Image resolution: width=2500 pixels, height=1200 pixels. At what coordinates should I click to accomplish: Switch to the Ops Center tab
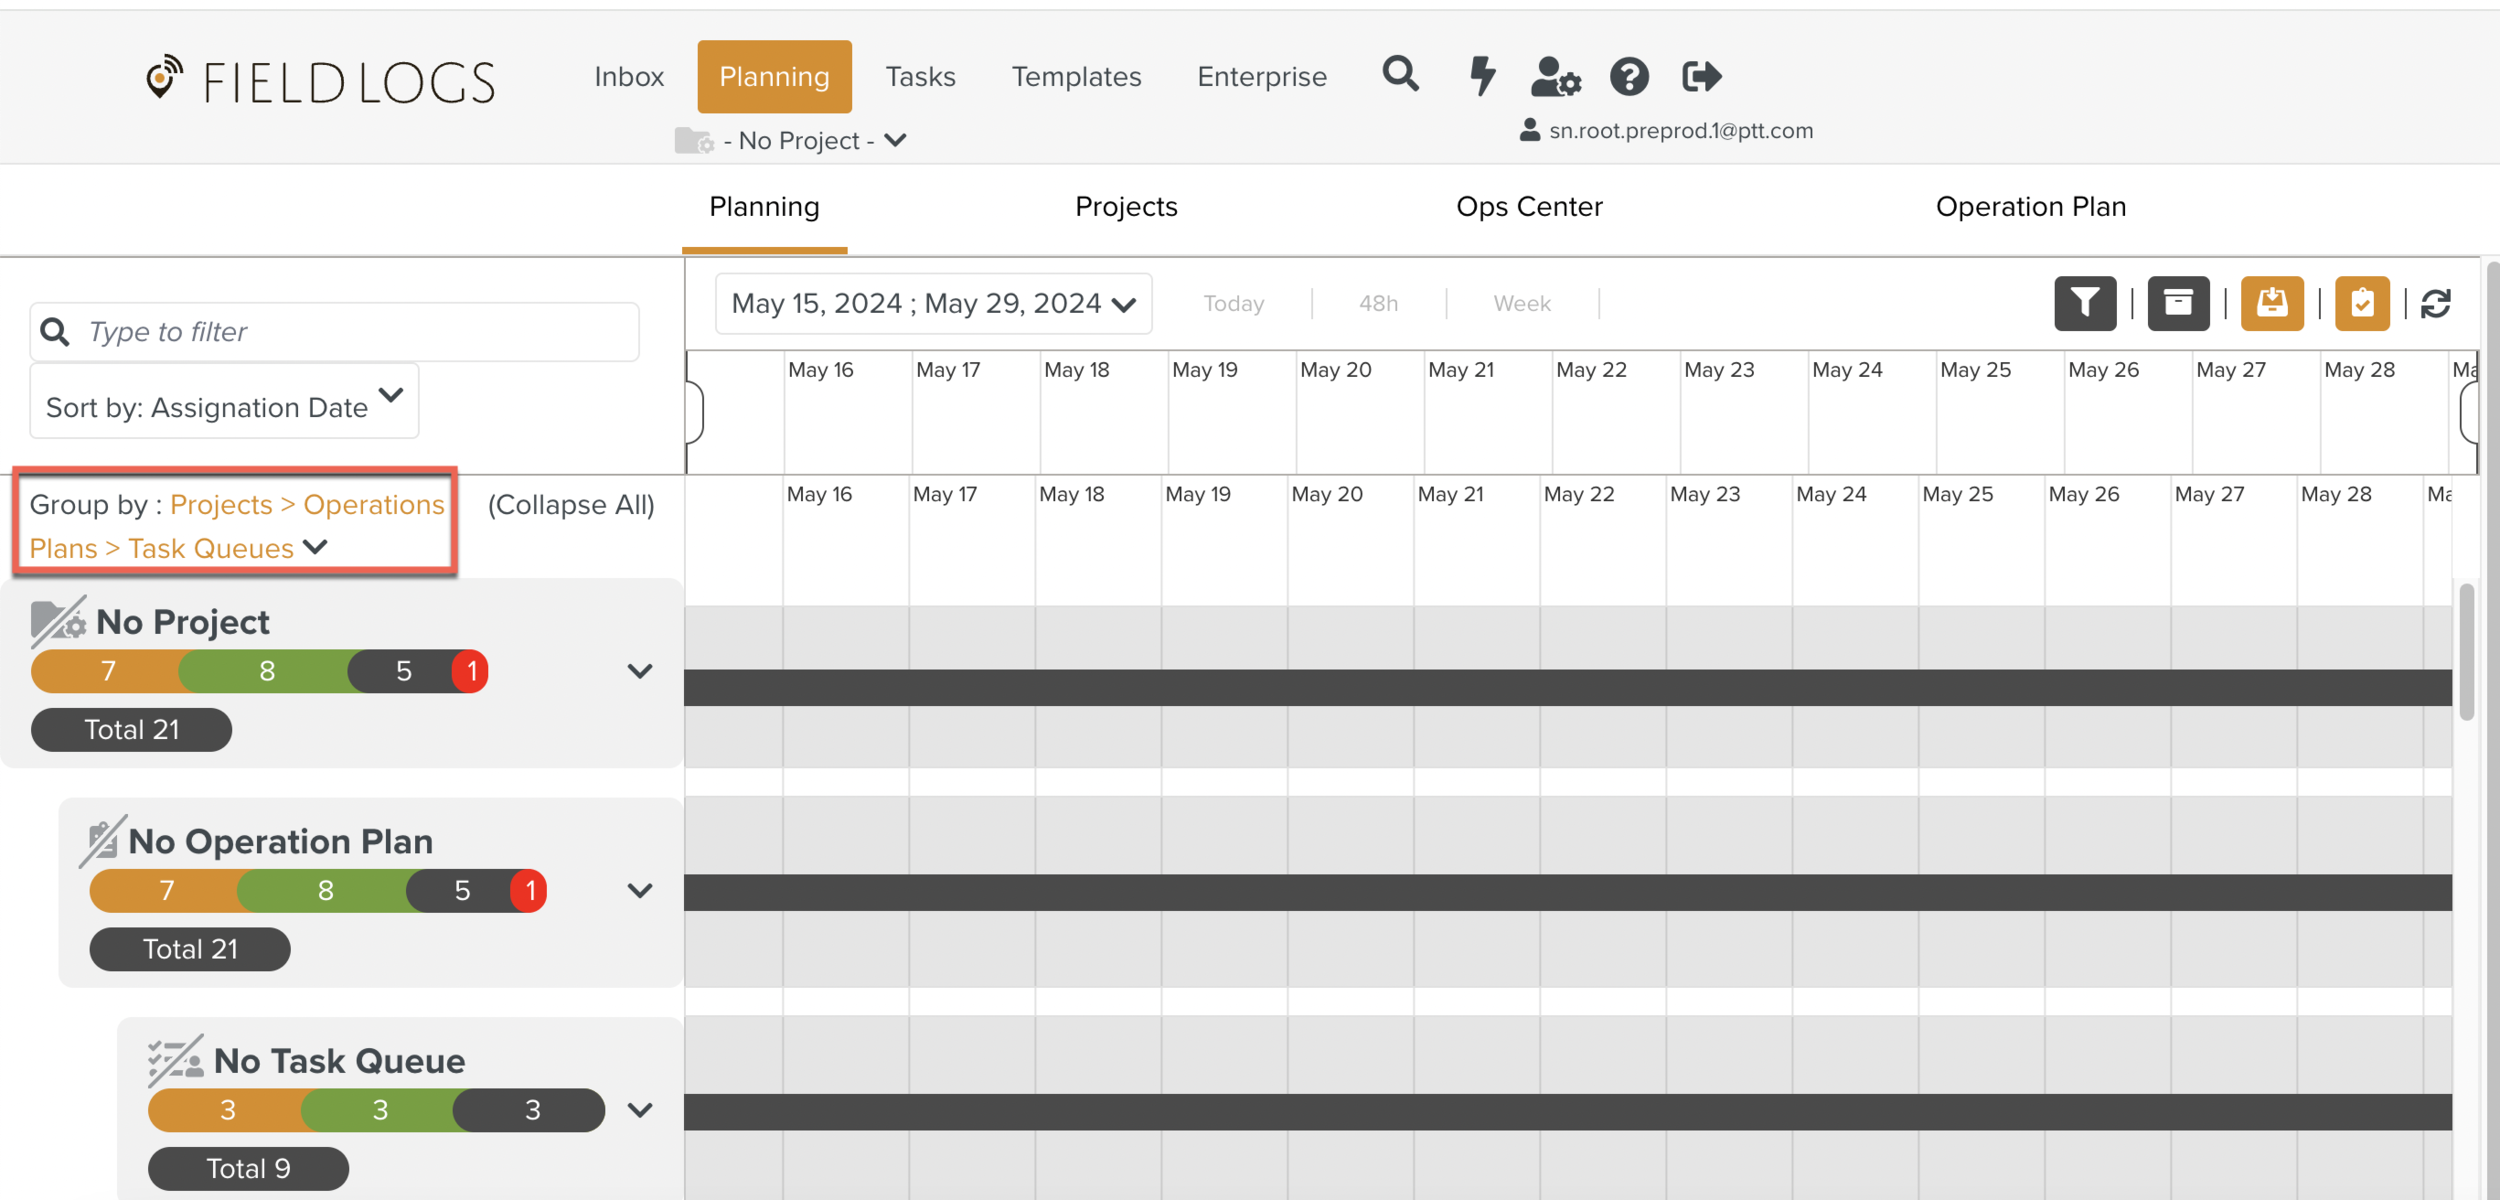(1528, 206)
